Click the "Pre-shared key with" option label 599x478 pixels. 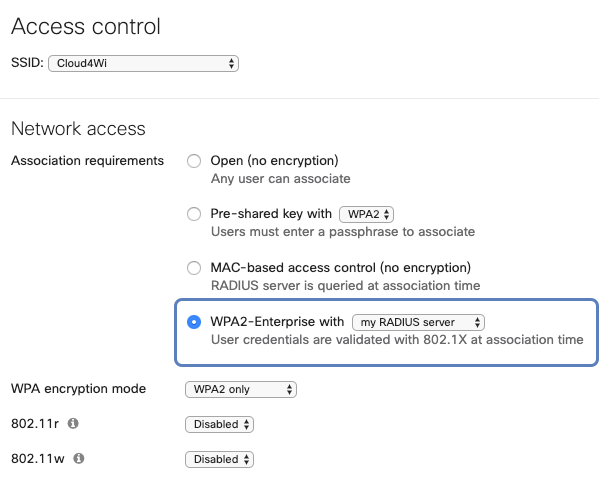271,214
